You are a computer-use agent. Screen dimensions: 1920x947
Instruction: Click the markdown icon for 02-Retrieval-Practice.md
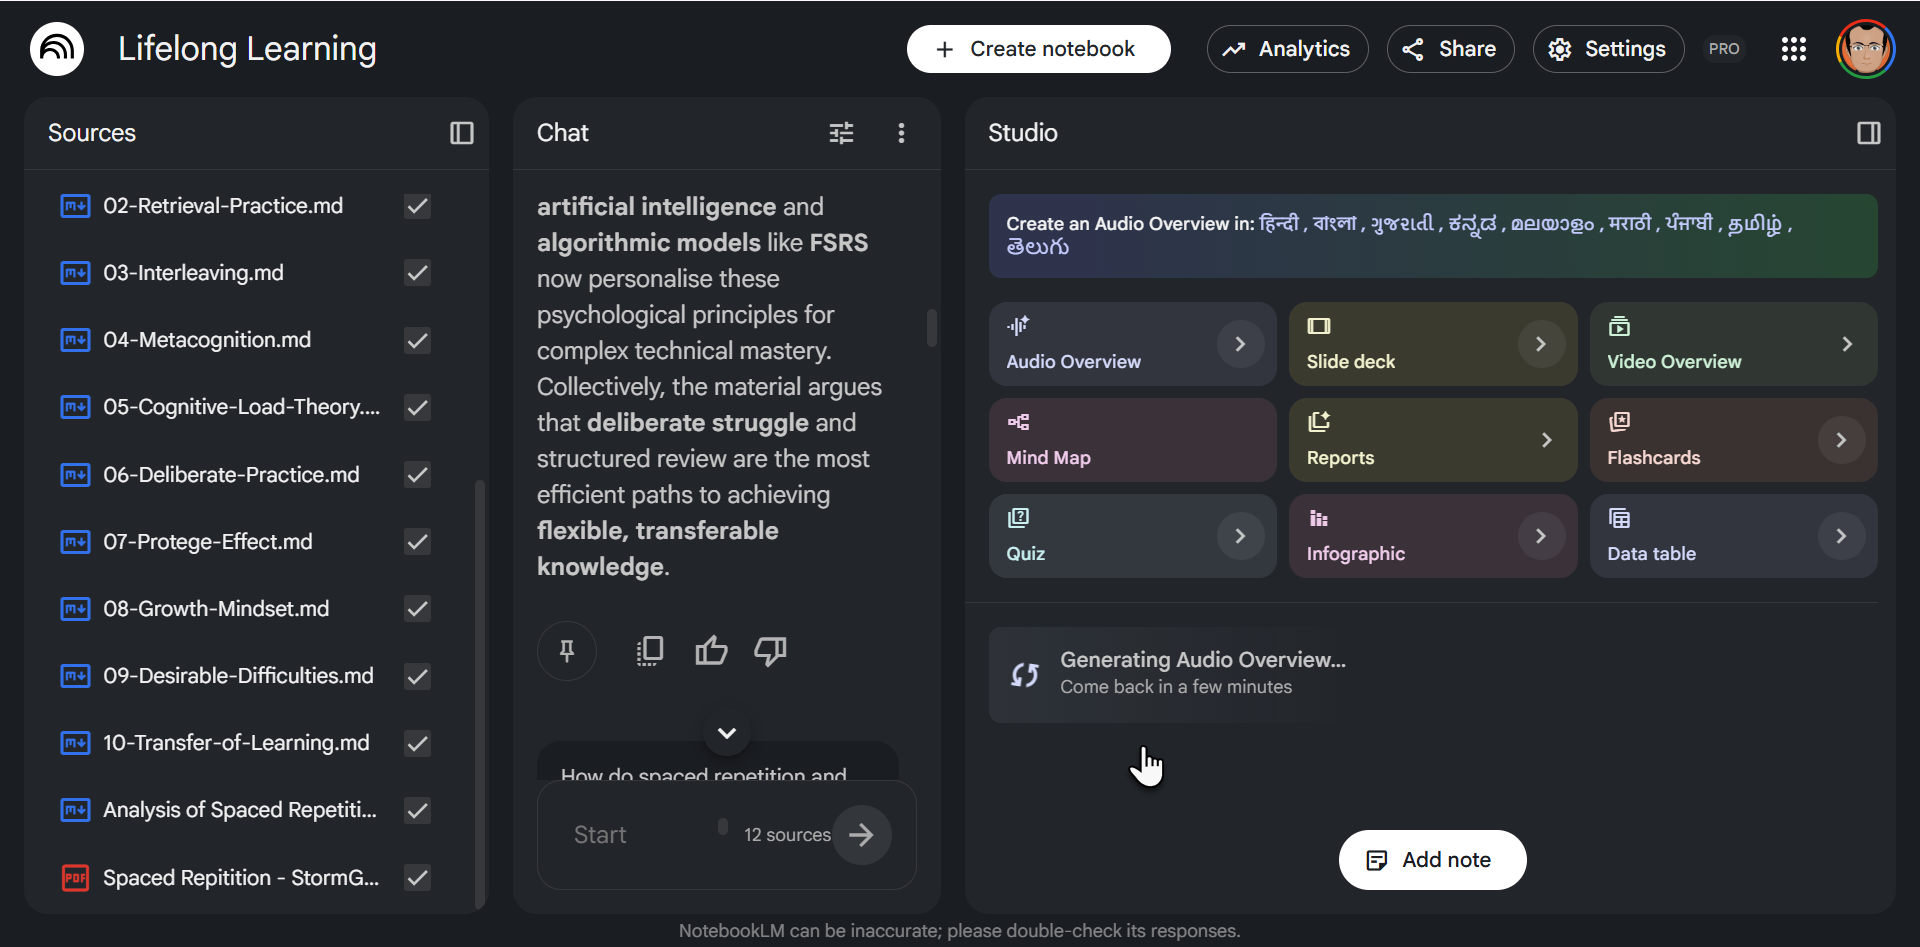coord(75,206)
